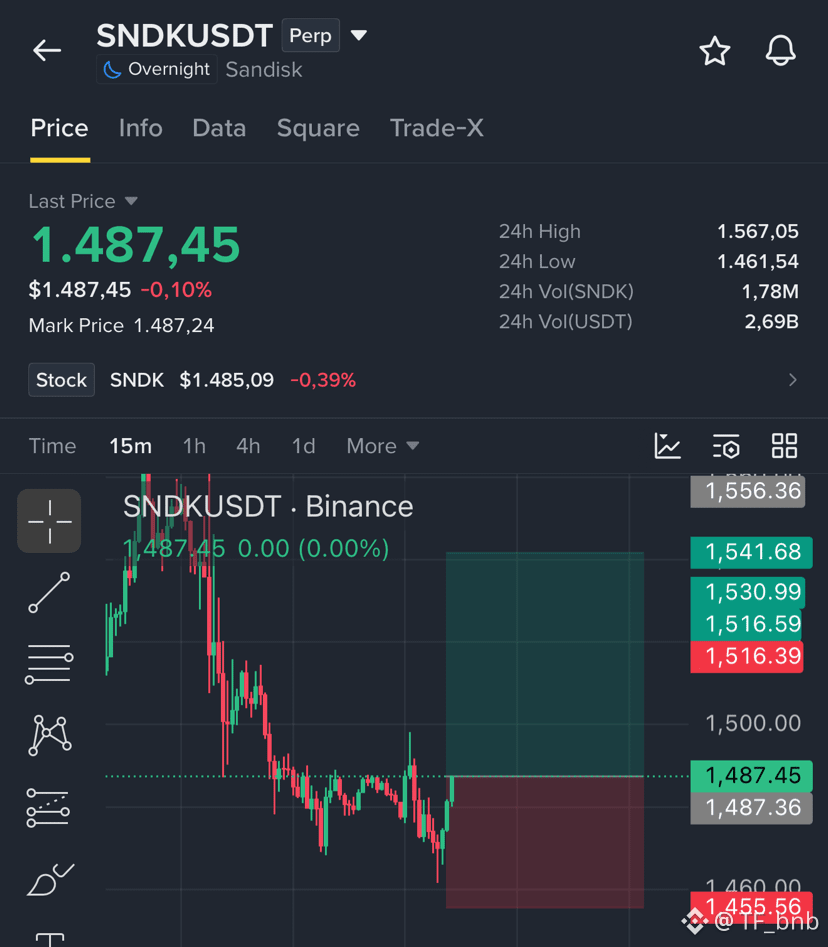Select the text annotation tool
The image size is (828, 947).
(x=50, y=940)
